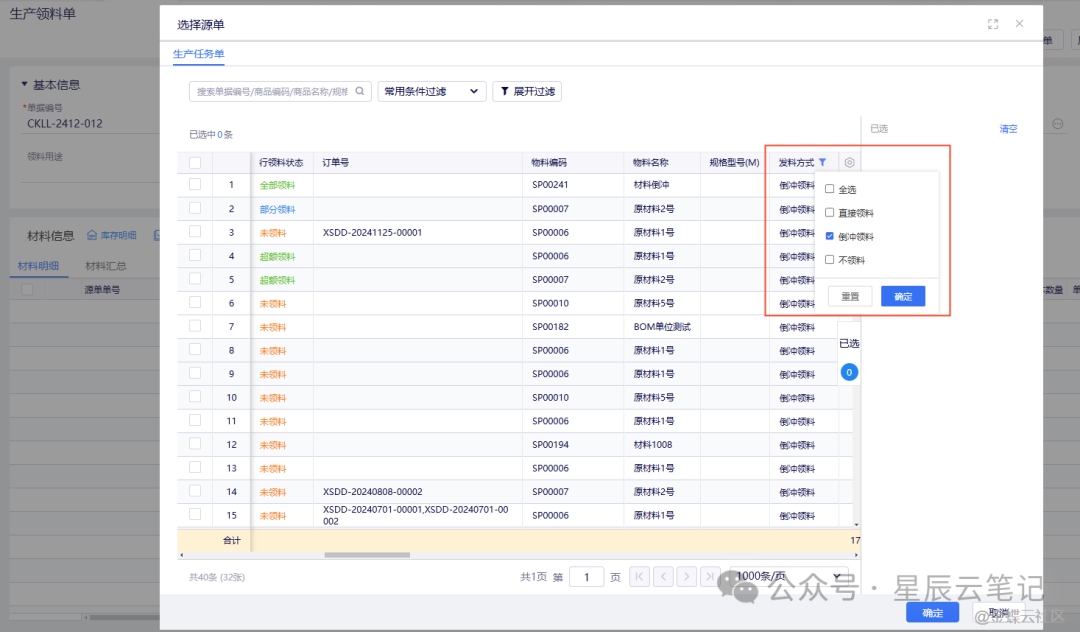Expand filters with 展开过滤 button
Image resolution: width=1080 pixels, height=632 pixels.
(527, 91)
